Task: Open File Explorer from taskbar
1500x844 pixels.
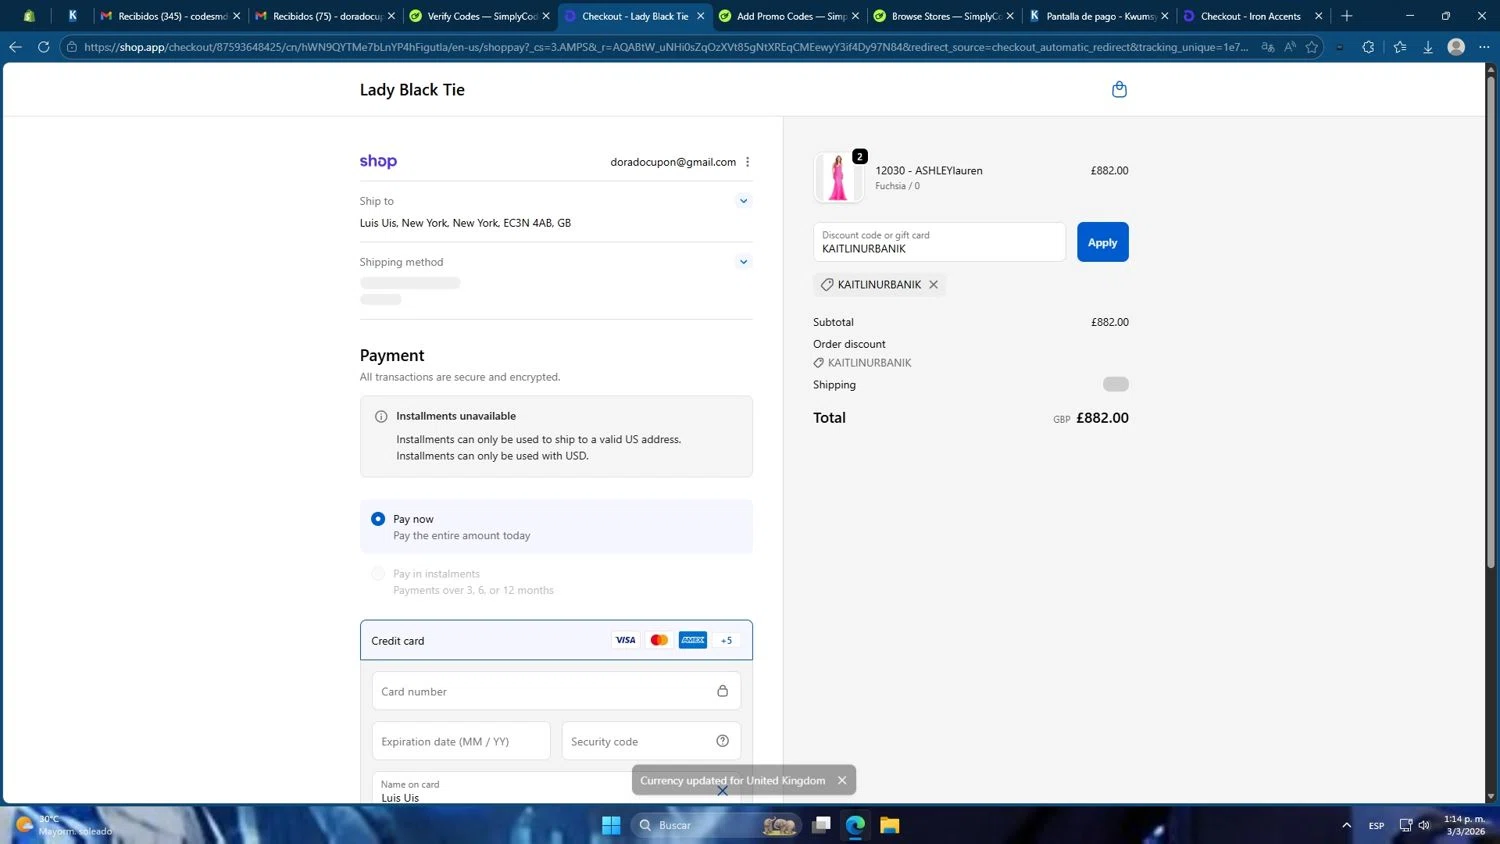Action: pyautogui.click(x=889, y=825)
